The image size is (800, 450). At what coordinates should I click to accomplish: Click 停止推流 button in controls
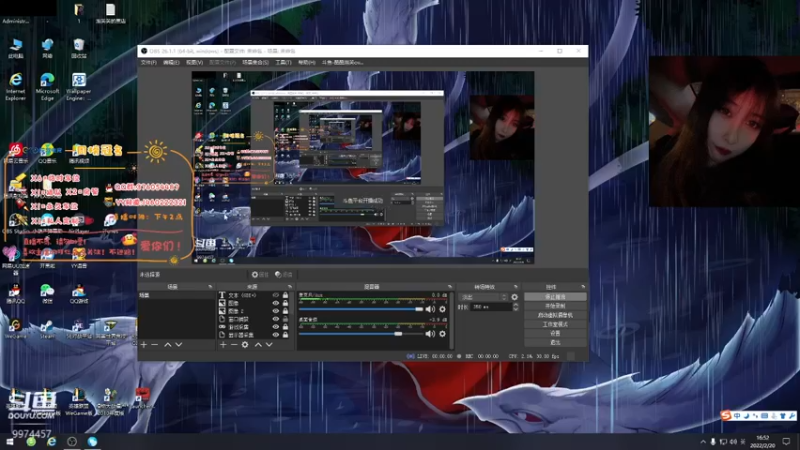coord(555,297)
